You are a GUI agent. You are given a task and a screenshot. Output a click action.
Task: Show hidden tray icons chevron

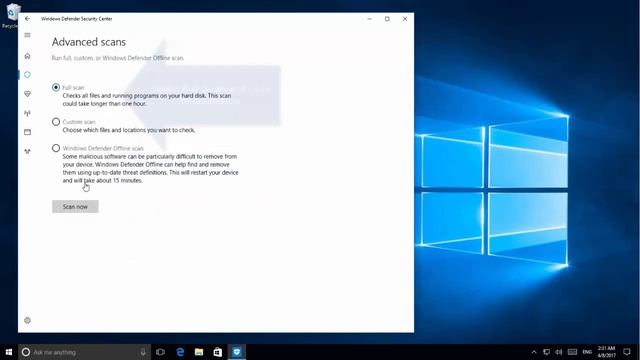[x=534, y=352]
